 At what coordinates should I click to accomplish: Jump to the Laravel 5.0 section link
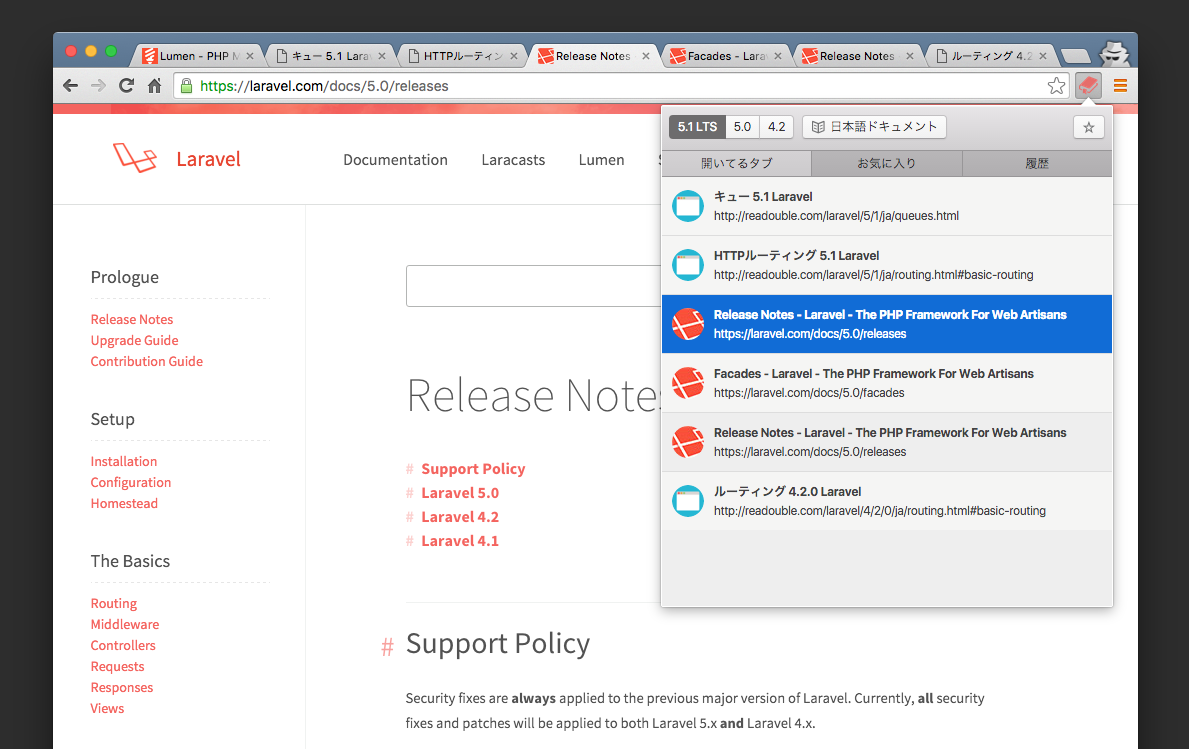[460, 493]
